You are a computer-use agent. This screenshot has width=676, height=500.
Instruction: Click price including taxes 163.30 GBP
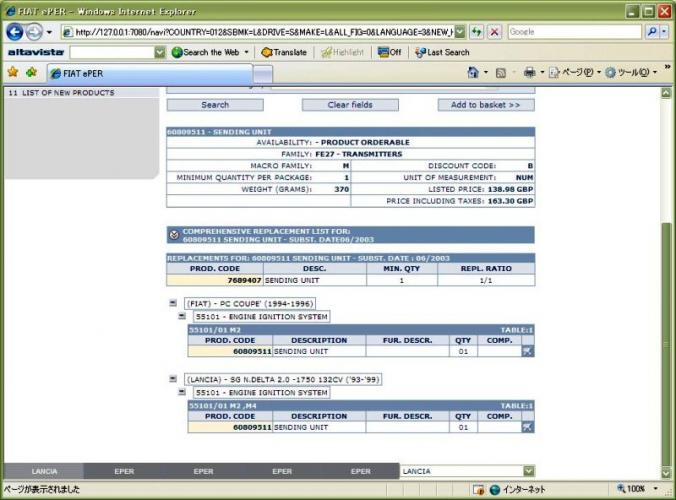(x=510, y=201)
